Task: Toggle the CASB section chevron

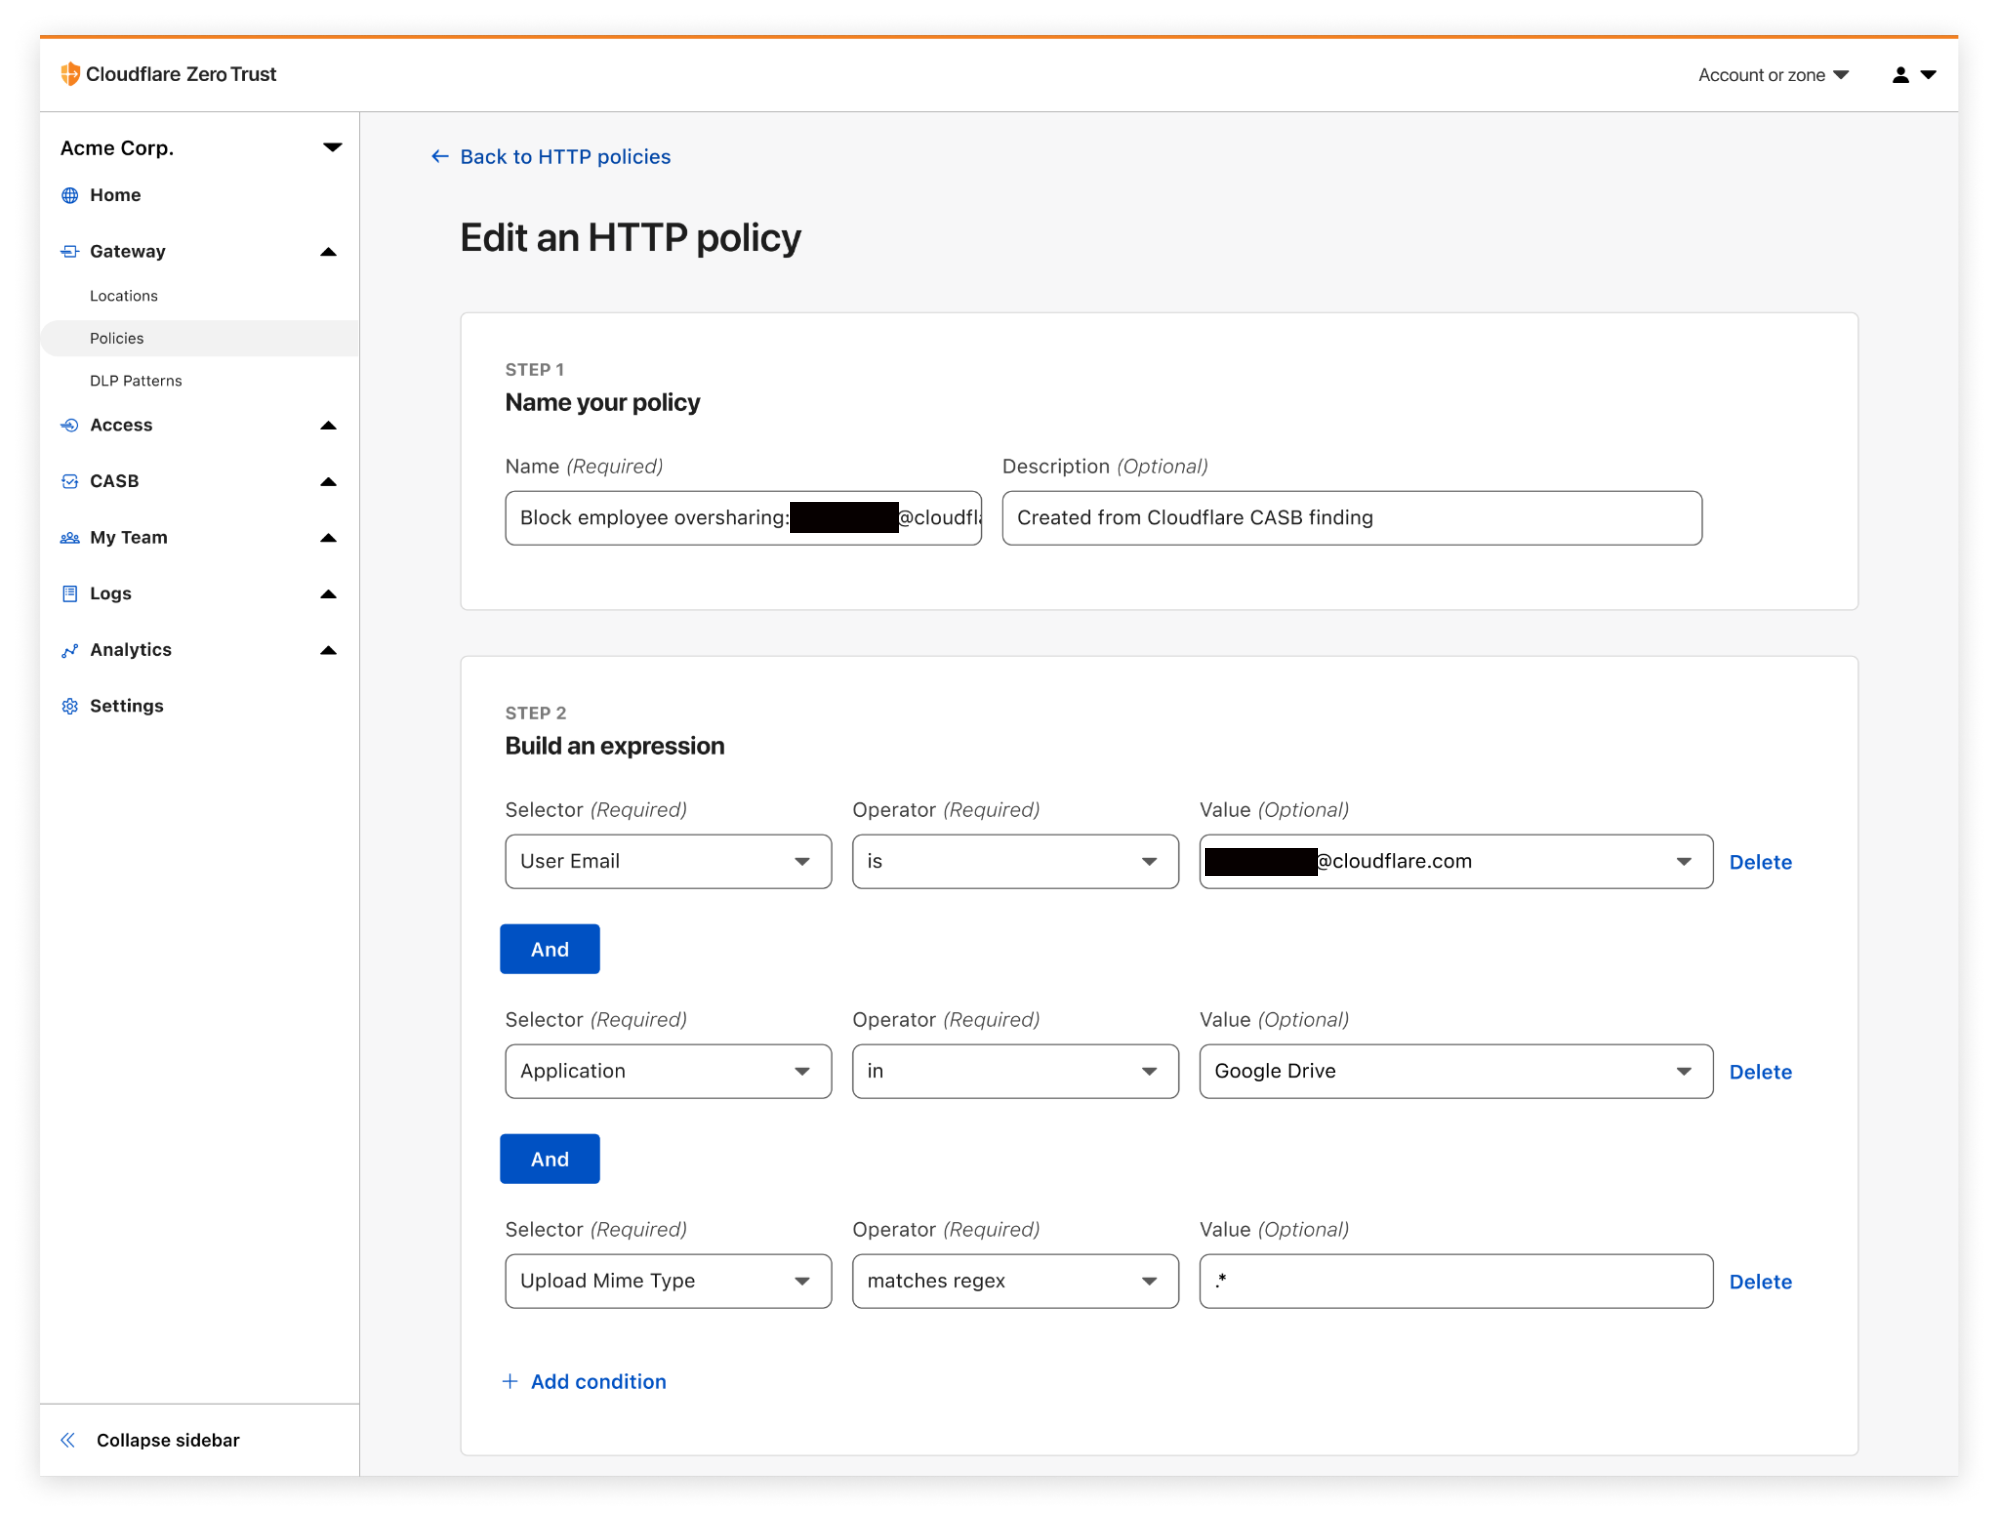Action: point(328,482)
